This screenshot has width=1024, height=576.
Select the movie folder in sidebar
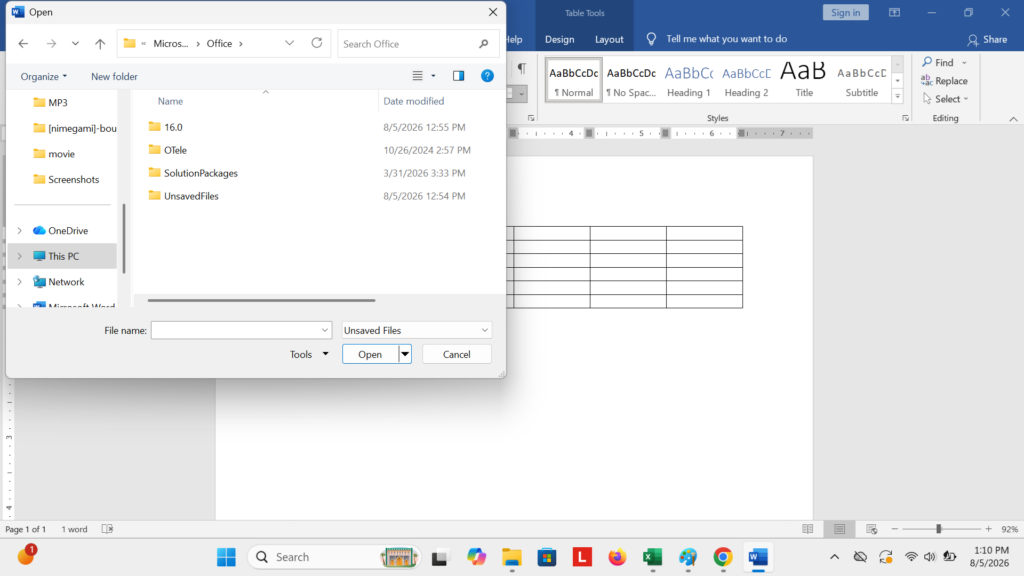coord(54,153)
